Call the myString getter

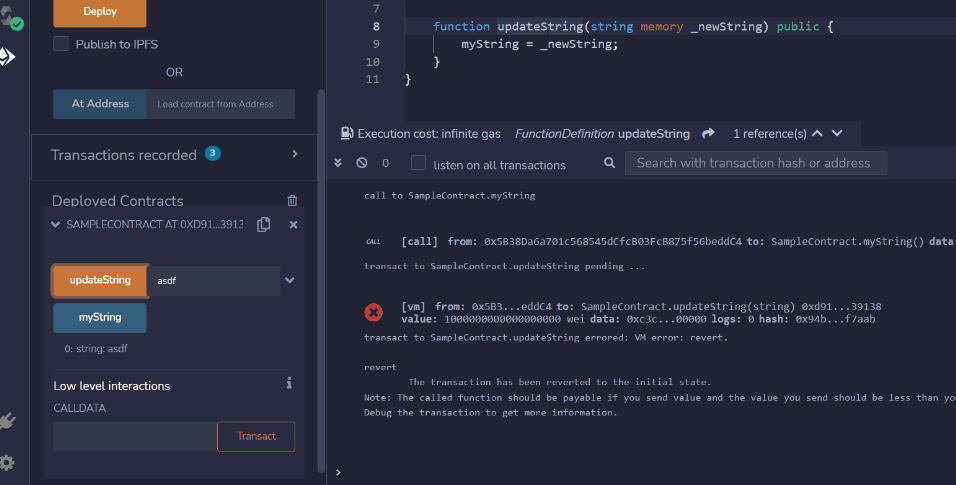[x=100, y=317]
